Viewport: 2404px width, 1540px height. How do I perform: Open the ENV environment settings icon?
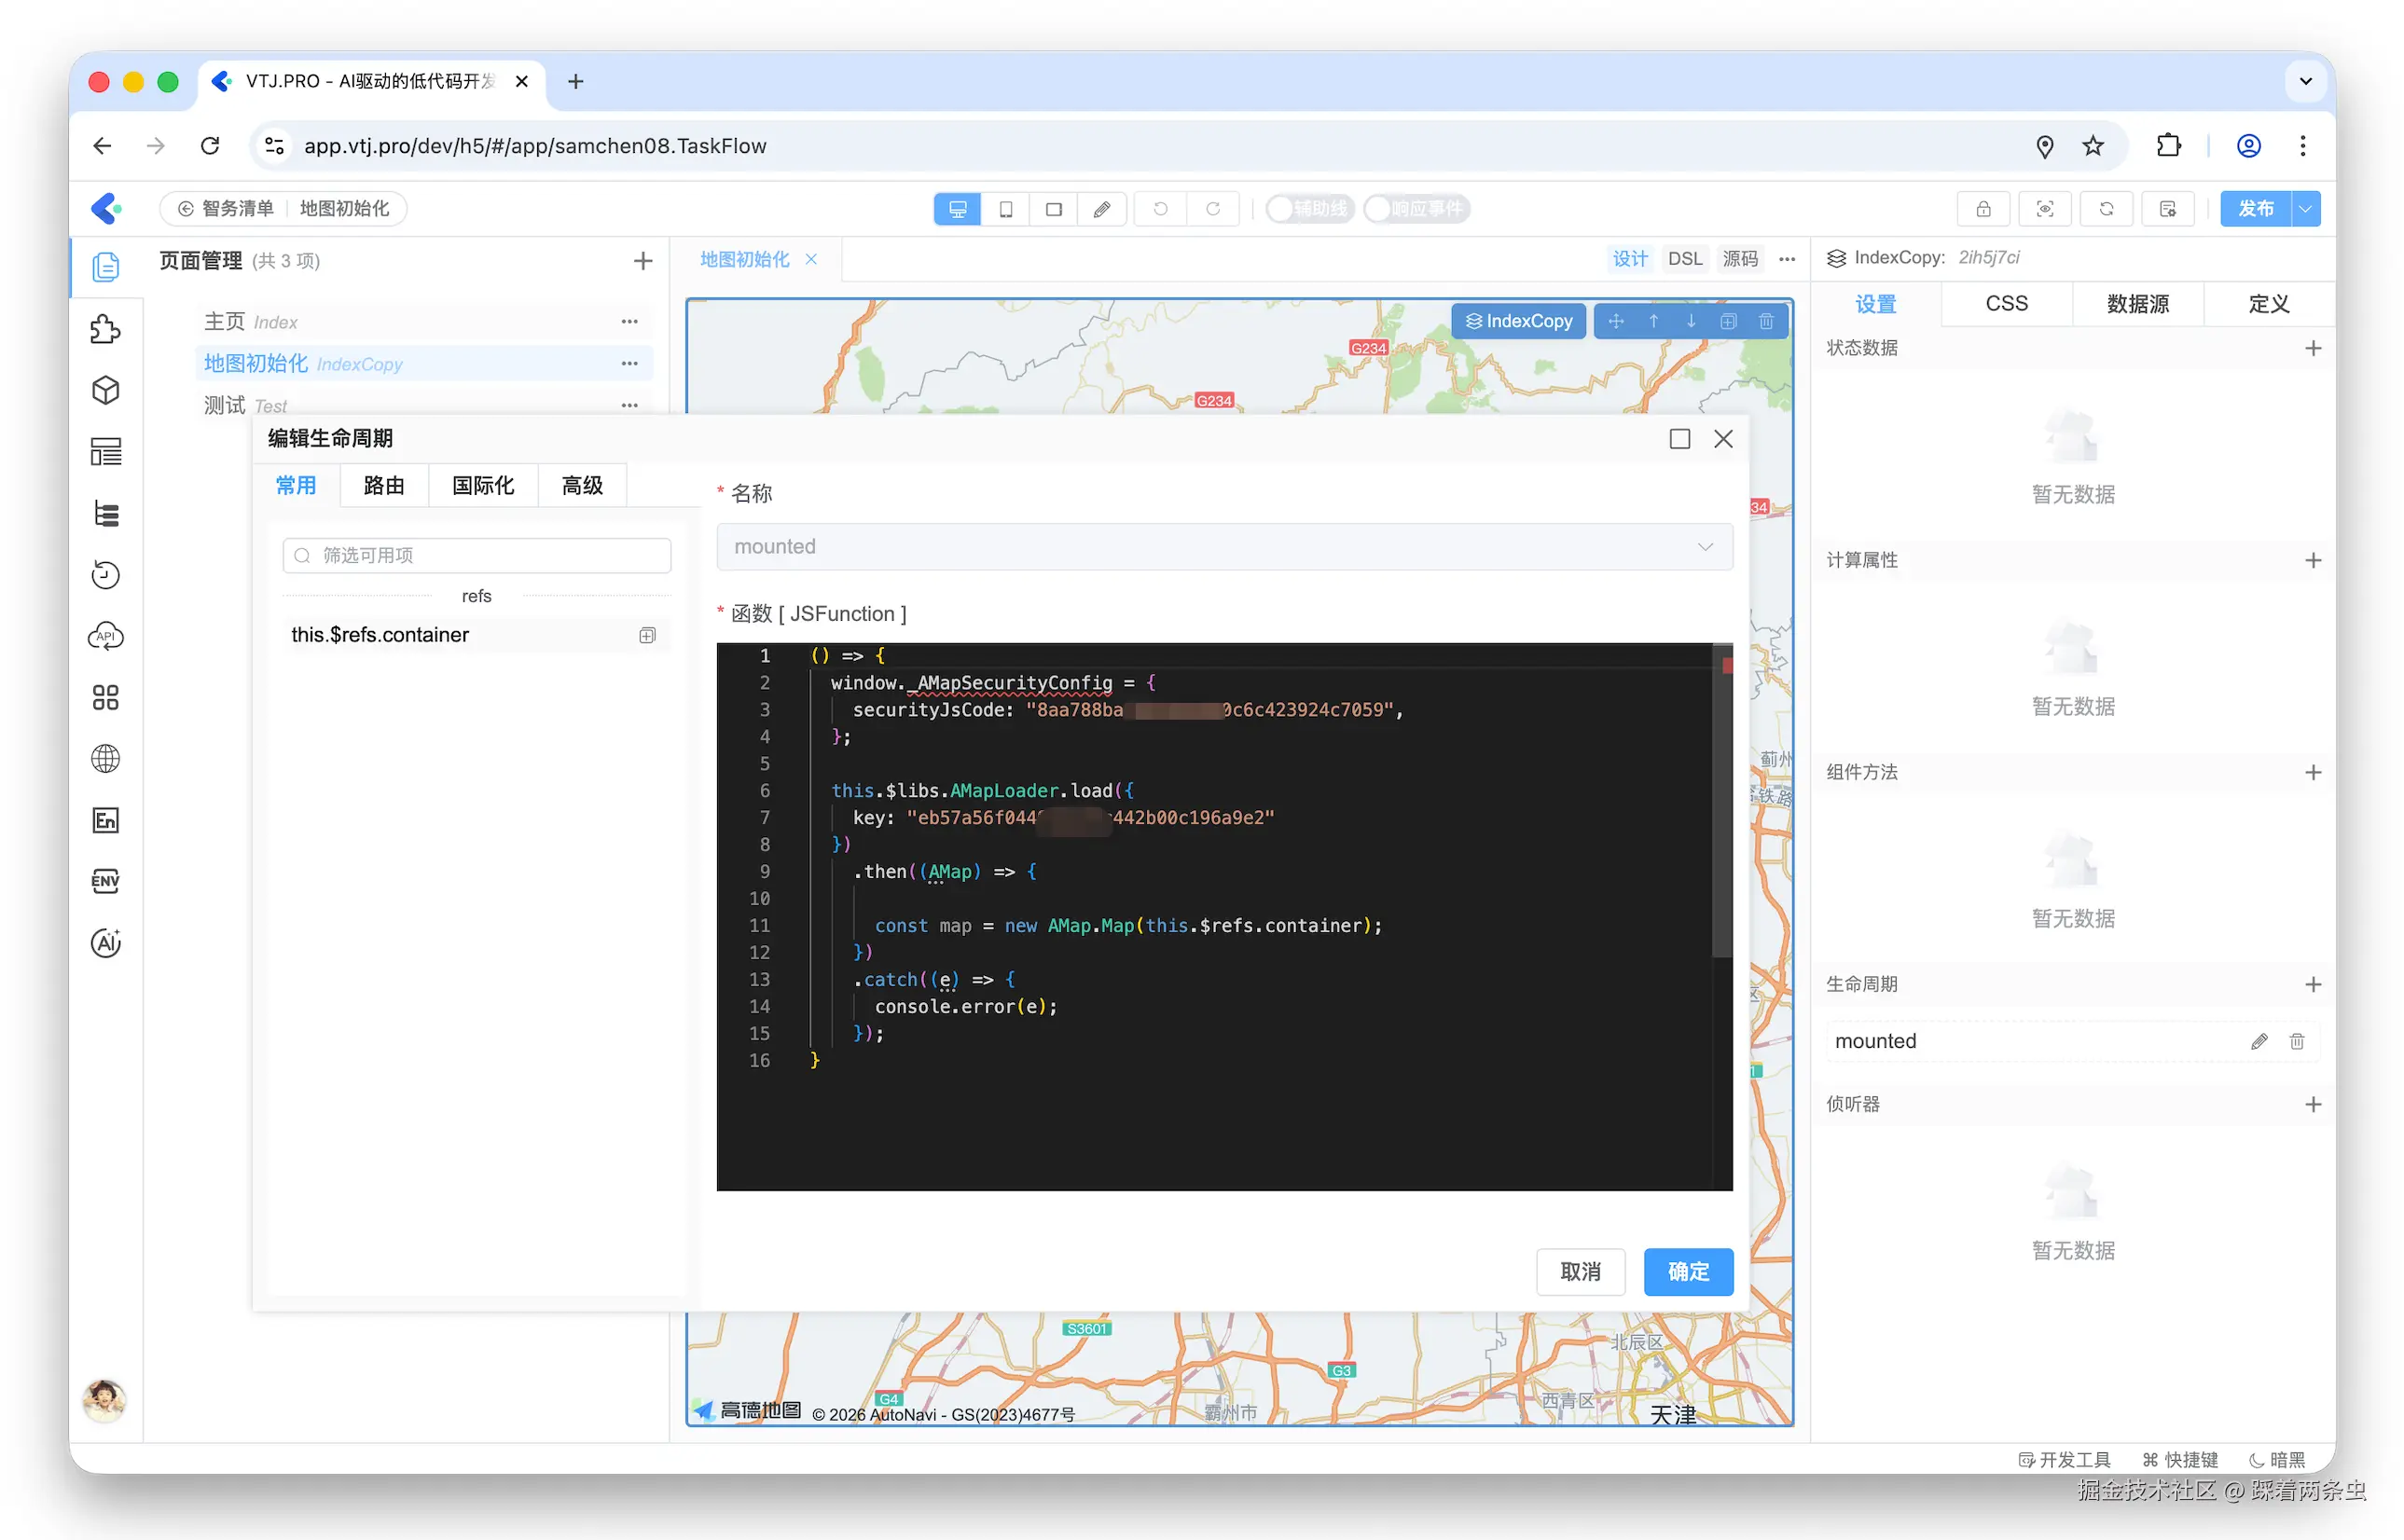pyautogui.click(x=106, y=881)
